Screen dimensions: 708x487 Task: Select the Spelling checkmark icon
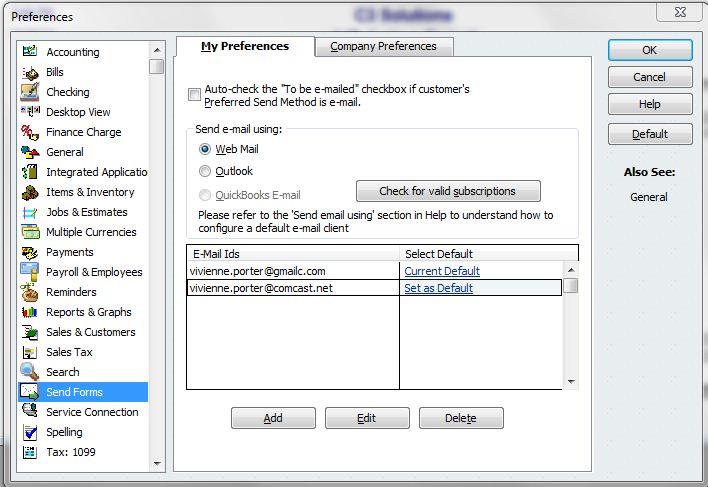(x=30, y=432)
